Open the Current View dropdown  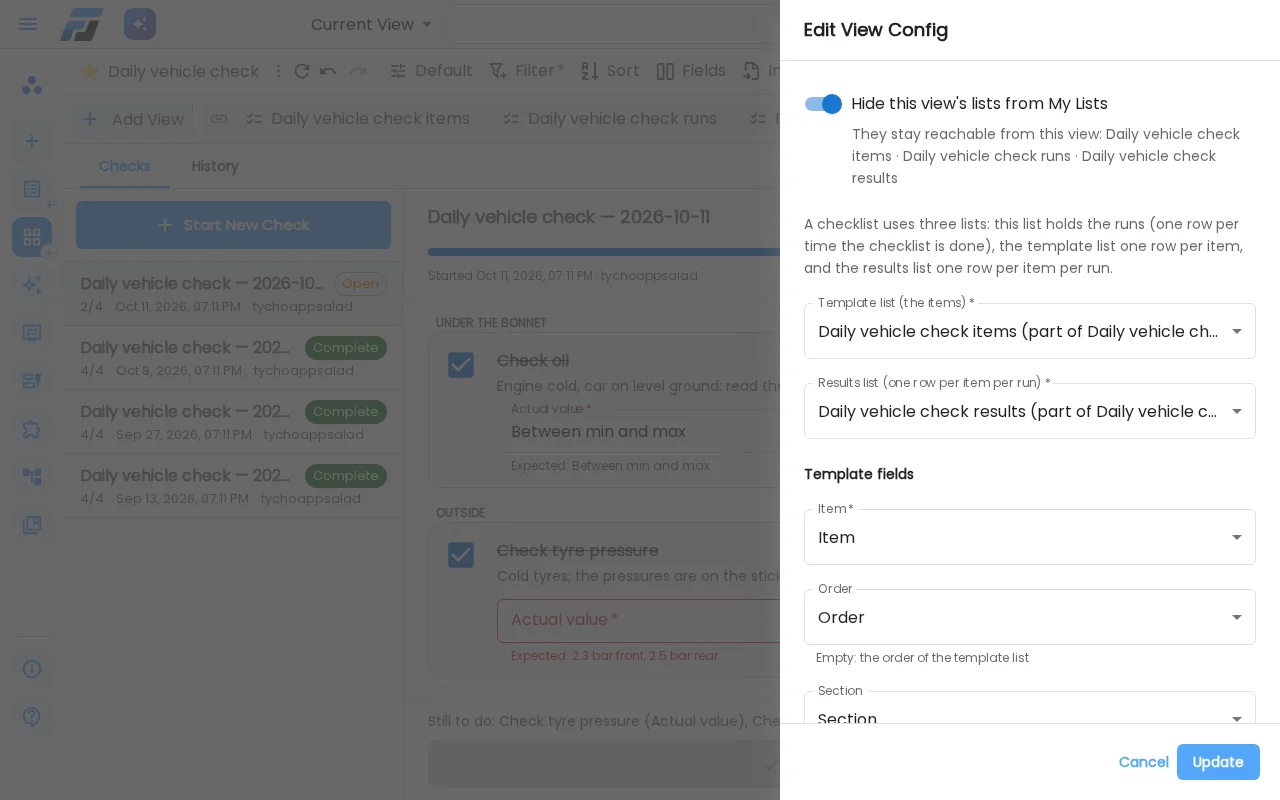tap(372, 24)
